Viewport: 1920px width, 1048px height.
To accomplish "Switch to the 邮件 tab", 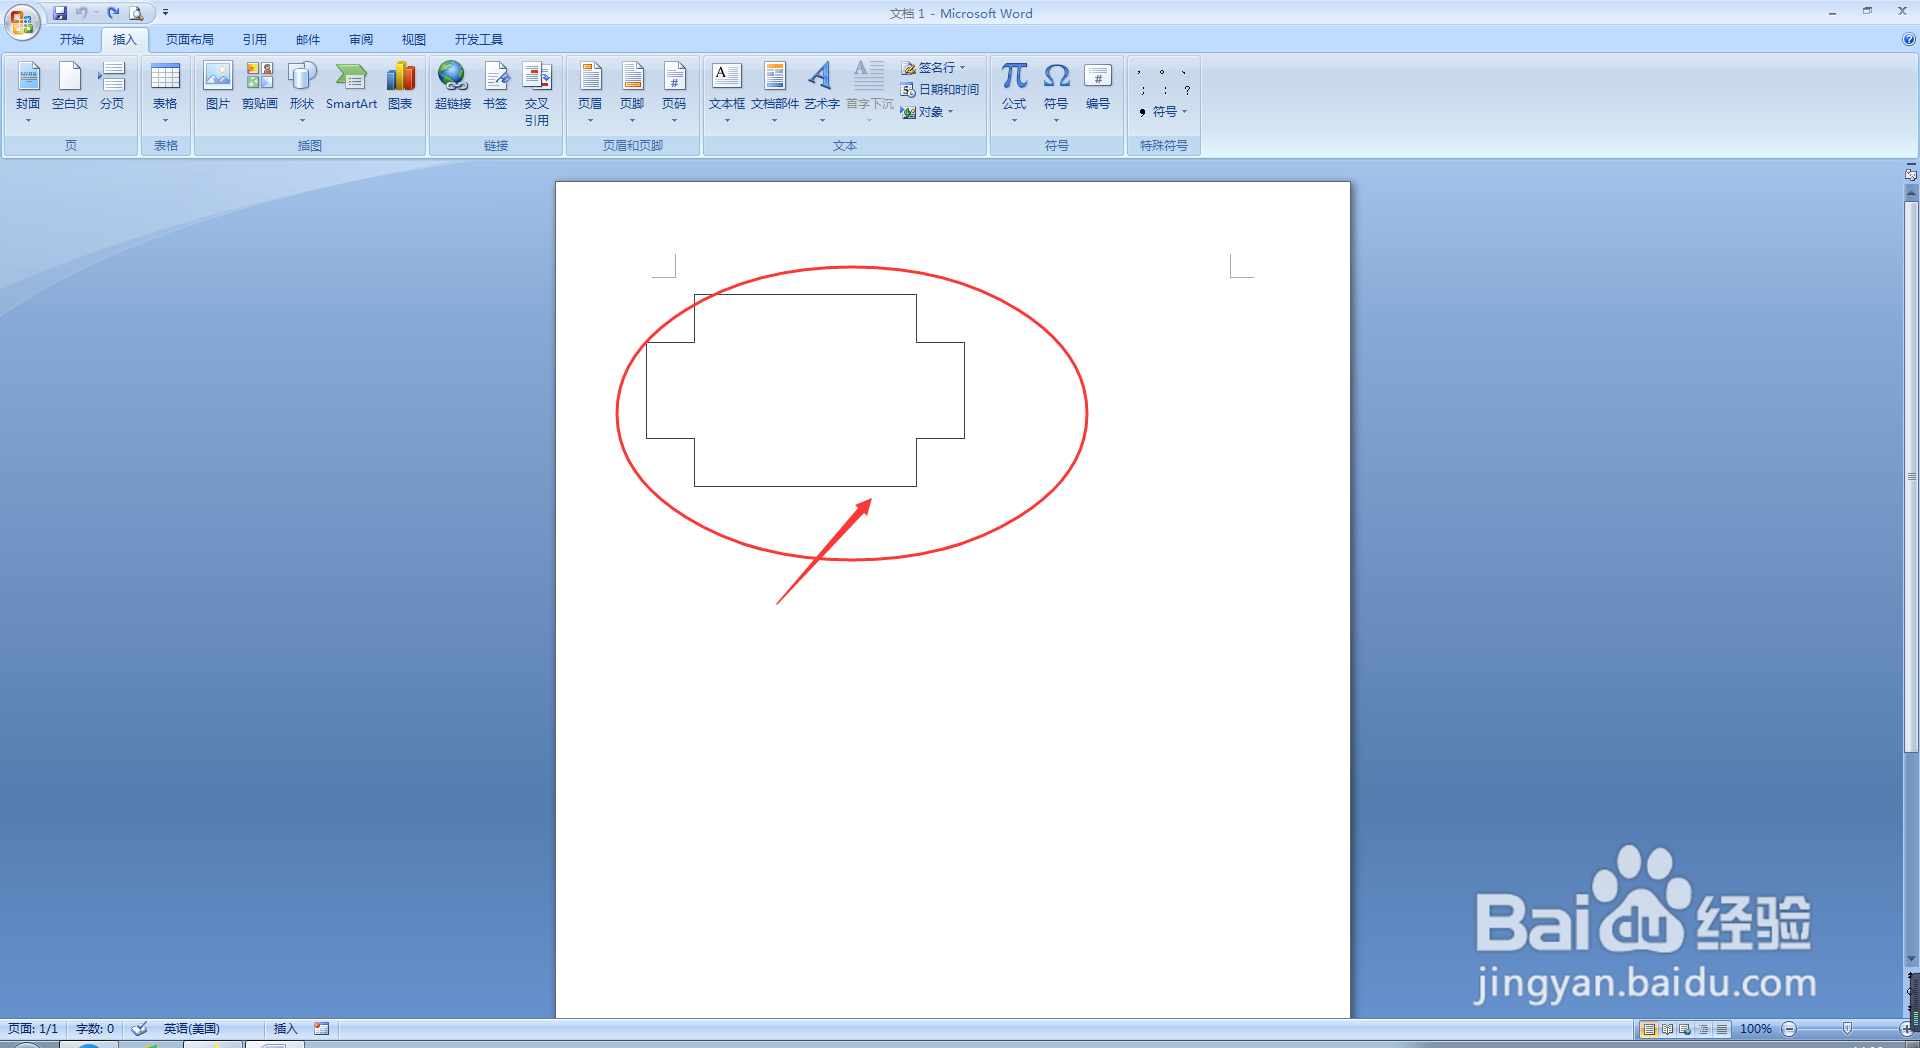I will tap(308, 40).
